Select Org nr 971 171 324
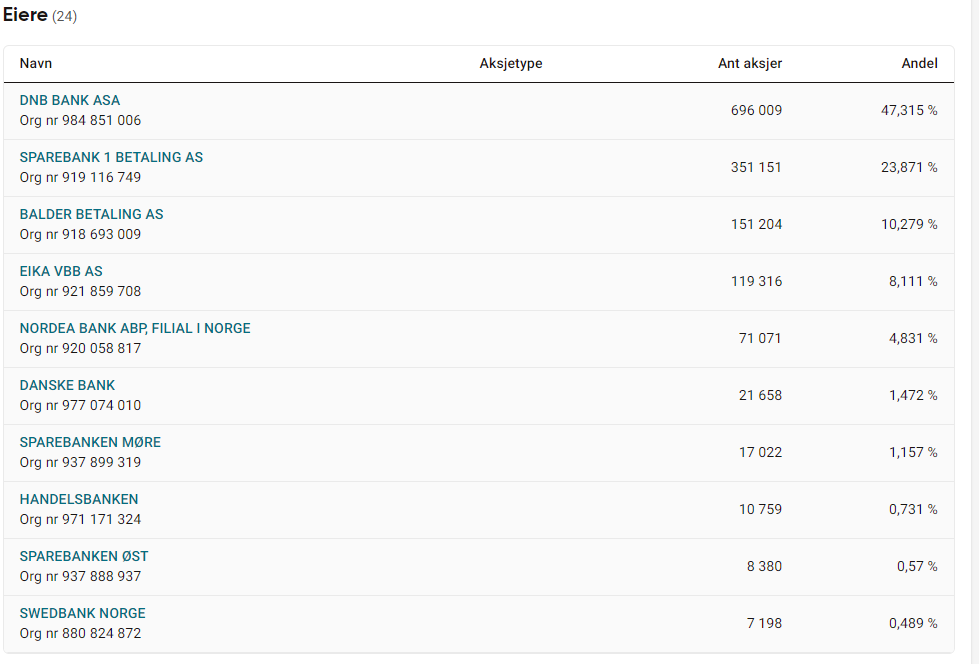This screenshot has width=979, height=664. pos(81,519)
